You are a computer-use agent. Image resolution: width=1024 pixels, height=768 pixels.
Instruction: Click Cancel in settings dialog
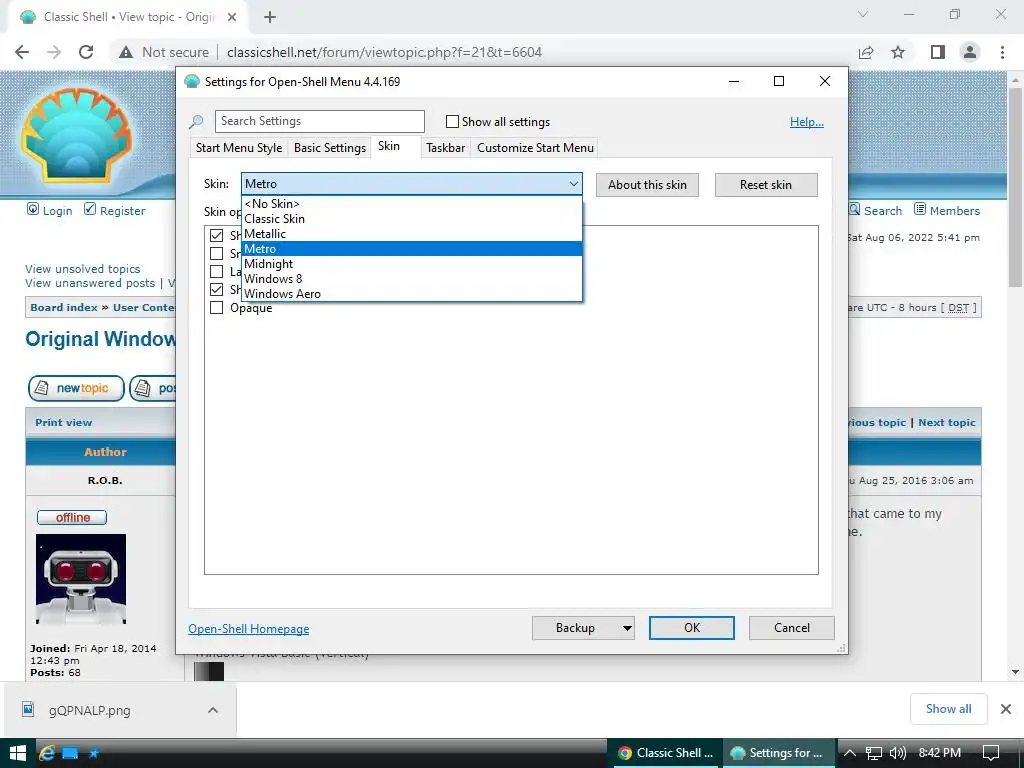(792, 628)
